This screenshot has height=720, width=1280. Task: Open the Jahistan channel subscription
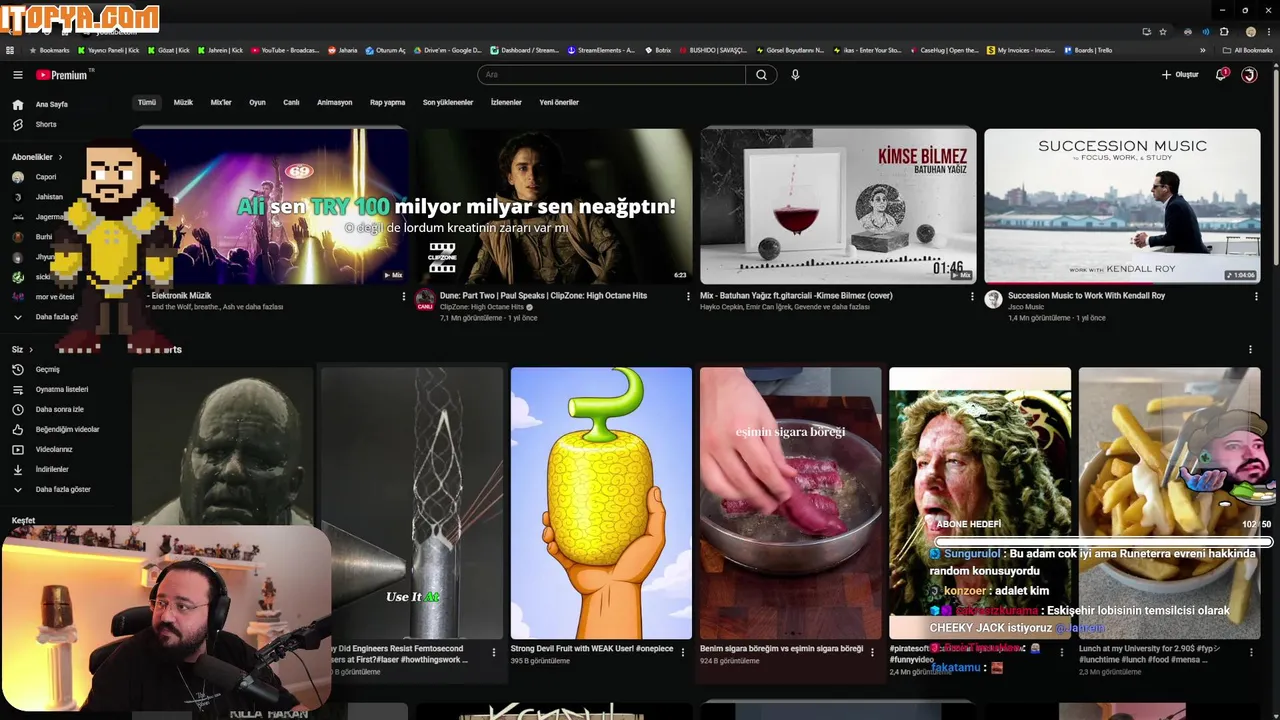click(x=37, y=197)
